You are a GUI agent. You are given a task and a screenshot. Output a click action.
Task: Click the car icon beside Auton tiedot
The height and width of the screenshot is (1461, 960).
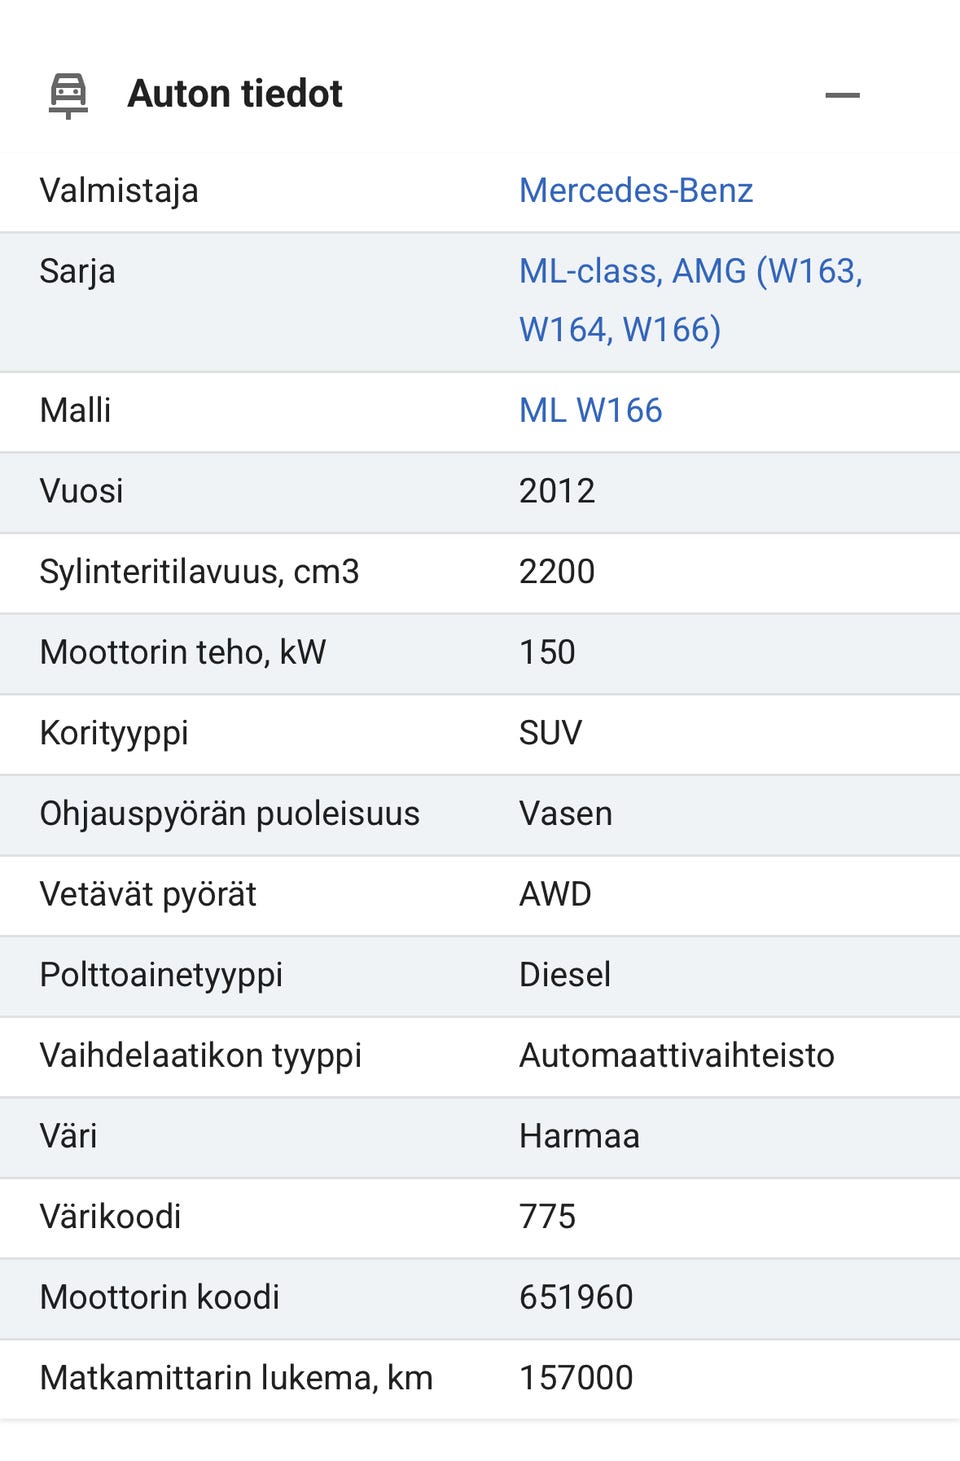68,95
